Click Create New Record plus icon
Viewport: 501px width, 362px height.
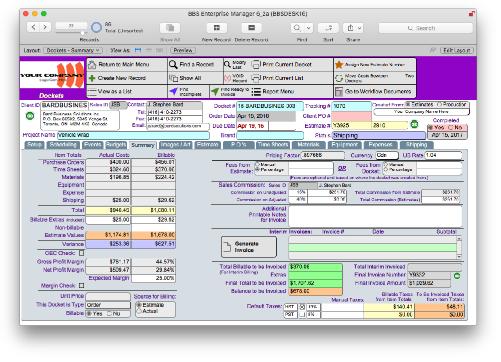coord(92,78)
